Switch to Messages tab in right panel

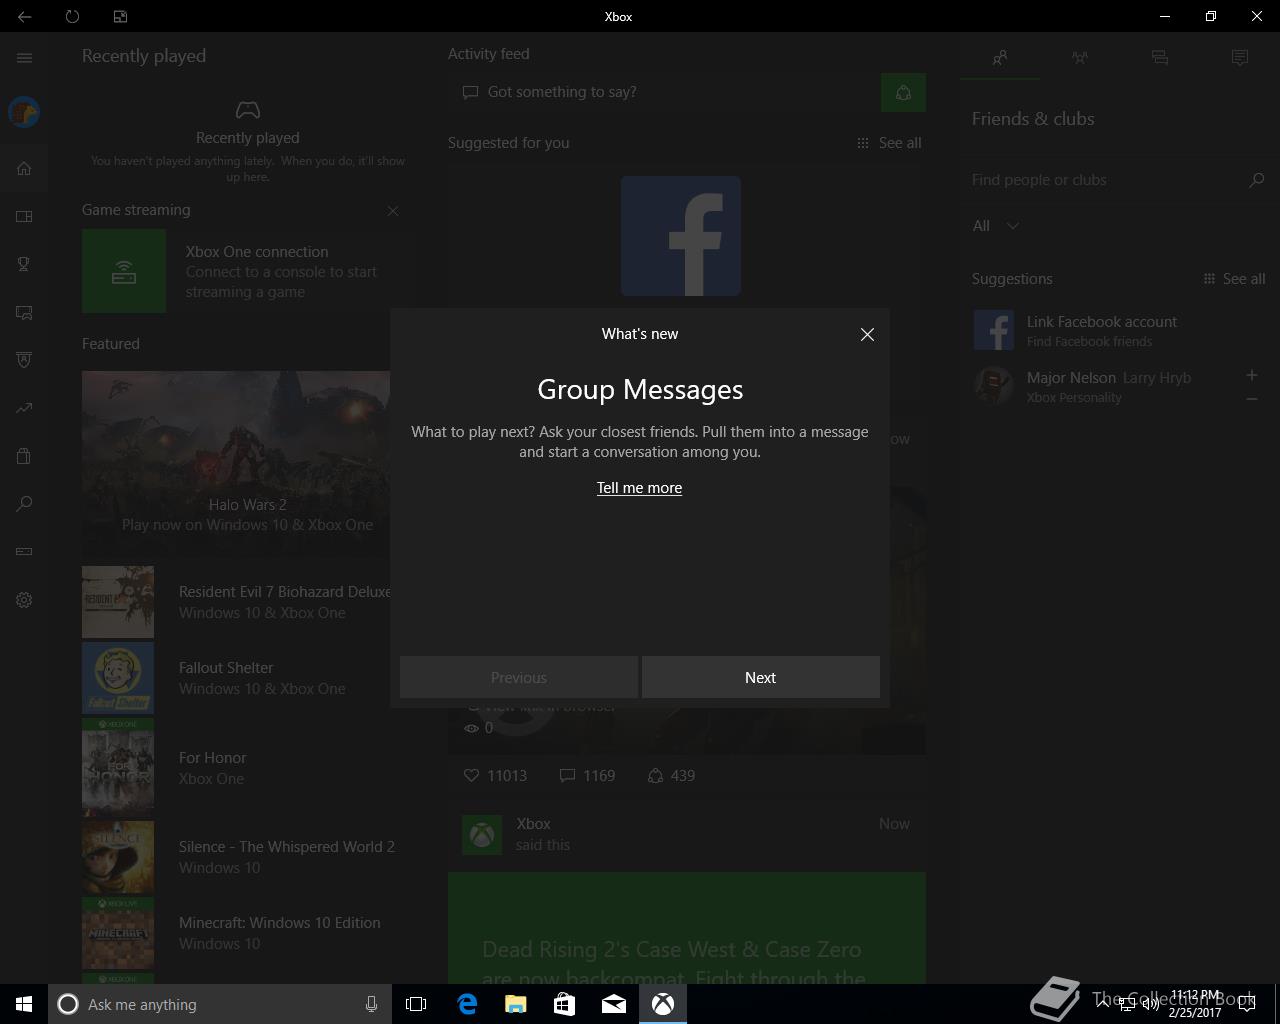click(1160, 58)
